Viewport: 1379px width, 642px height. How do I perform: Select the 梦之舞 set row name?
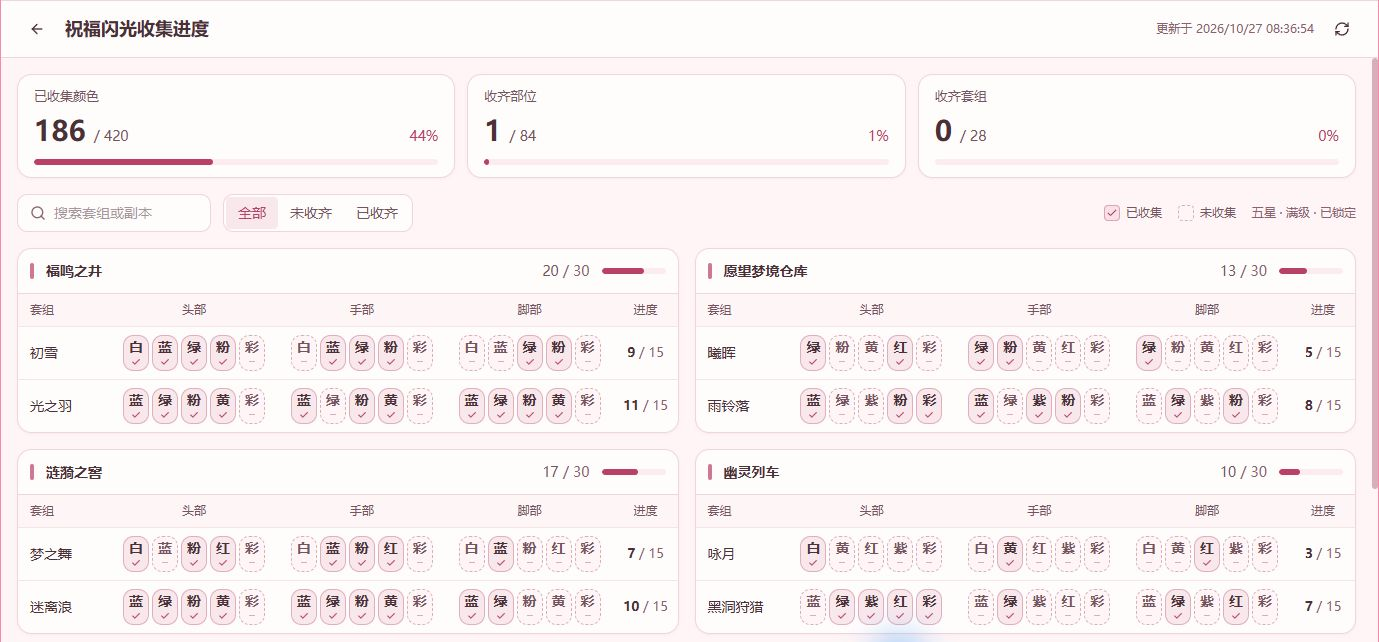(x=51, y=554)
